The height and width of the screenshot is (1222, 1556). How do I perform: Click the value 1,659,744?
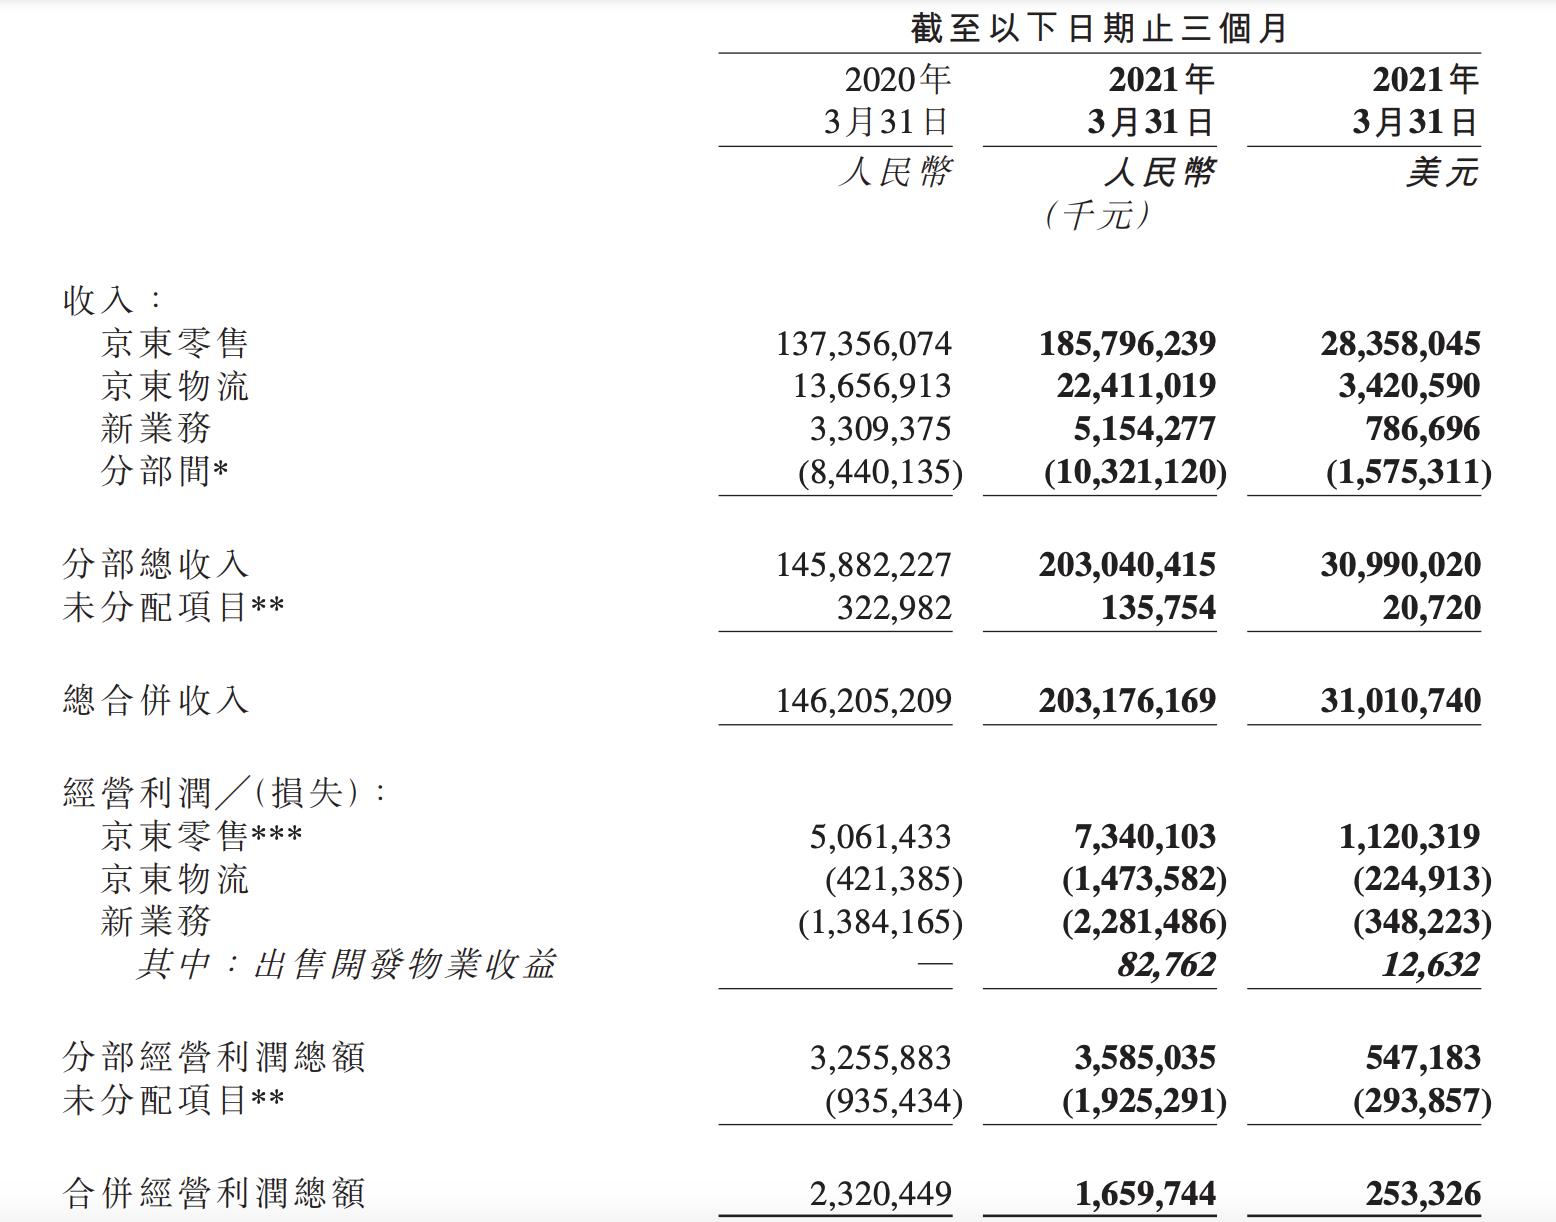pyautogui.click(x=1145, y=1194)
